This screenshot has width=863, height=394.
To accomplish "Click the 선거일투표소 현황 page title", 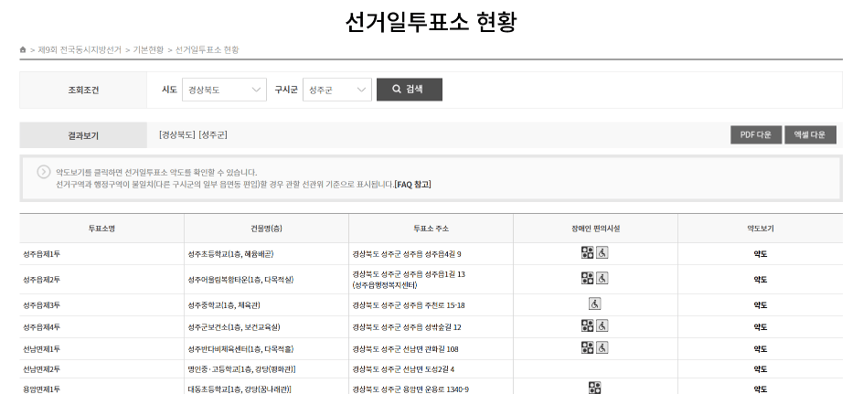I will pyautogui.click(x=431, y=22).
